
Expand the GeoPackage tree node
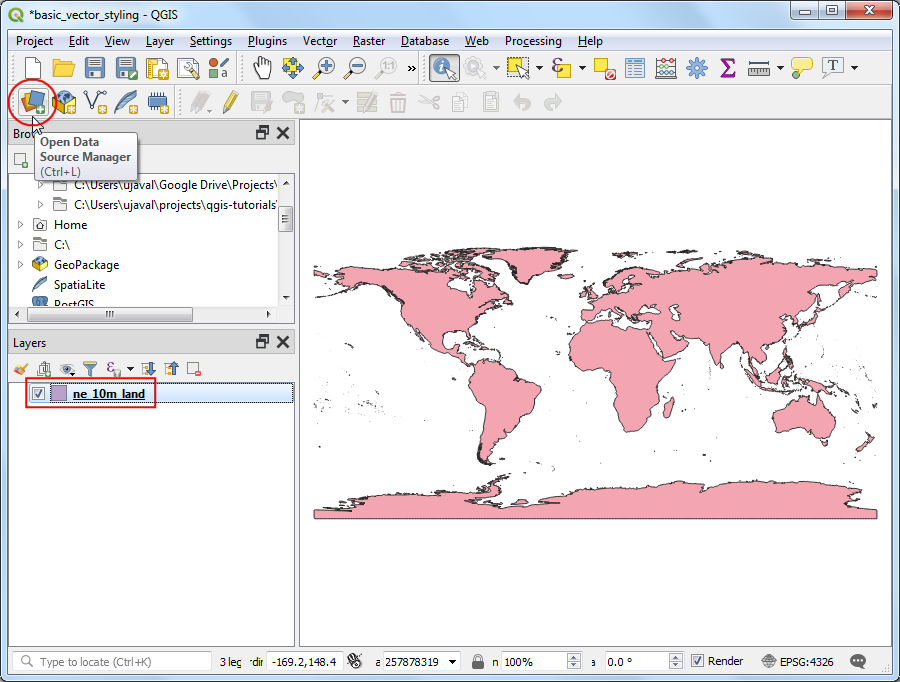click(20, 265)
